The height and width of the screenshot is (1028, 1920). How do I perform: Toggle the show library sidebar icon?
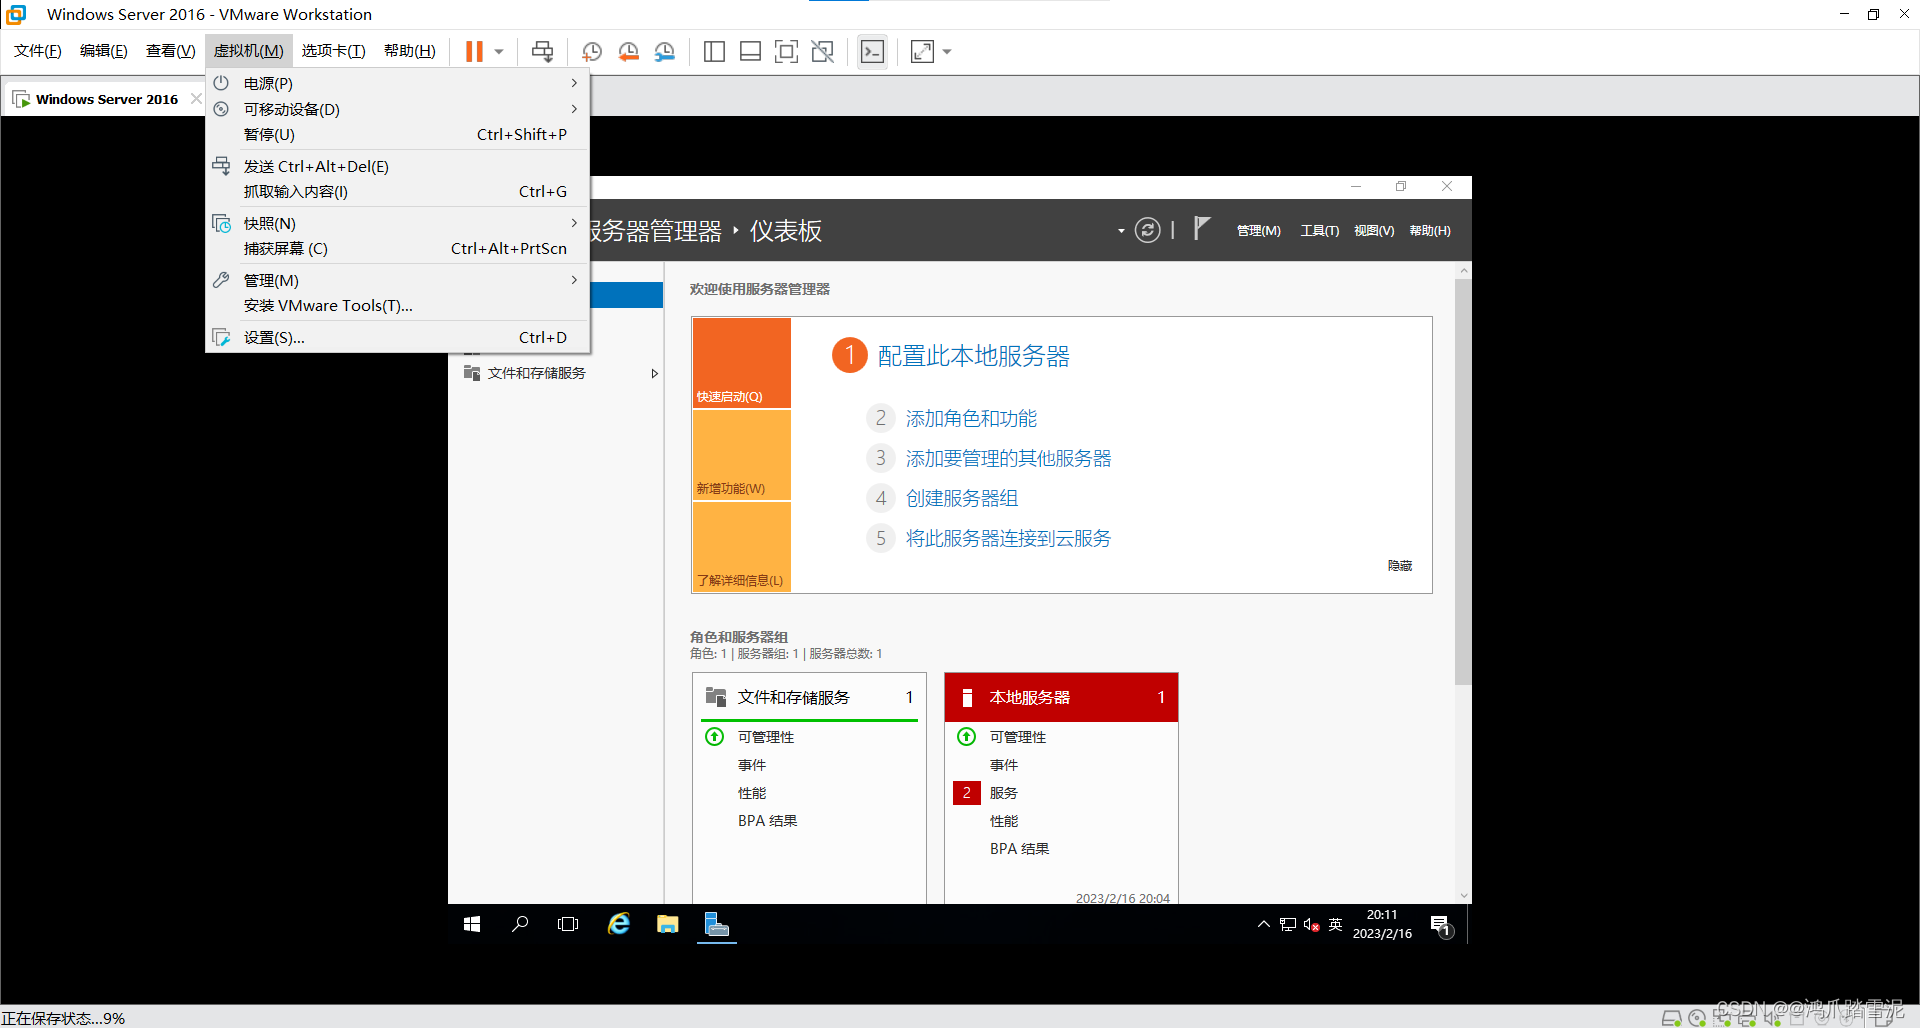tap(714, 51)
